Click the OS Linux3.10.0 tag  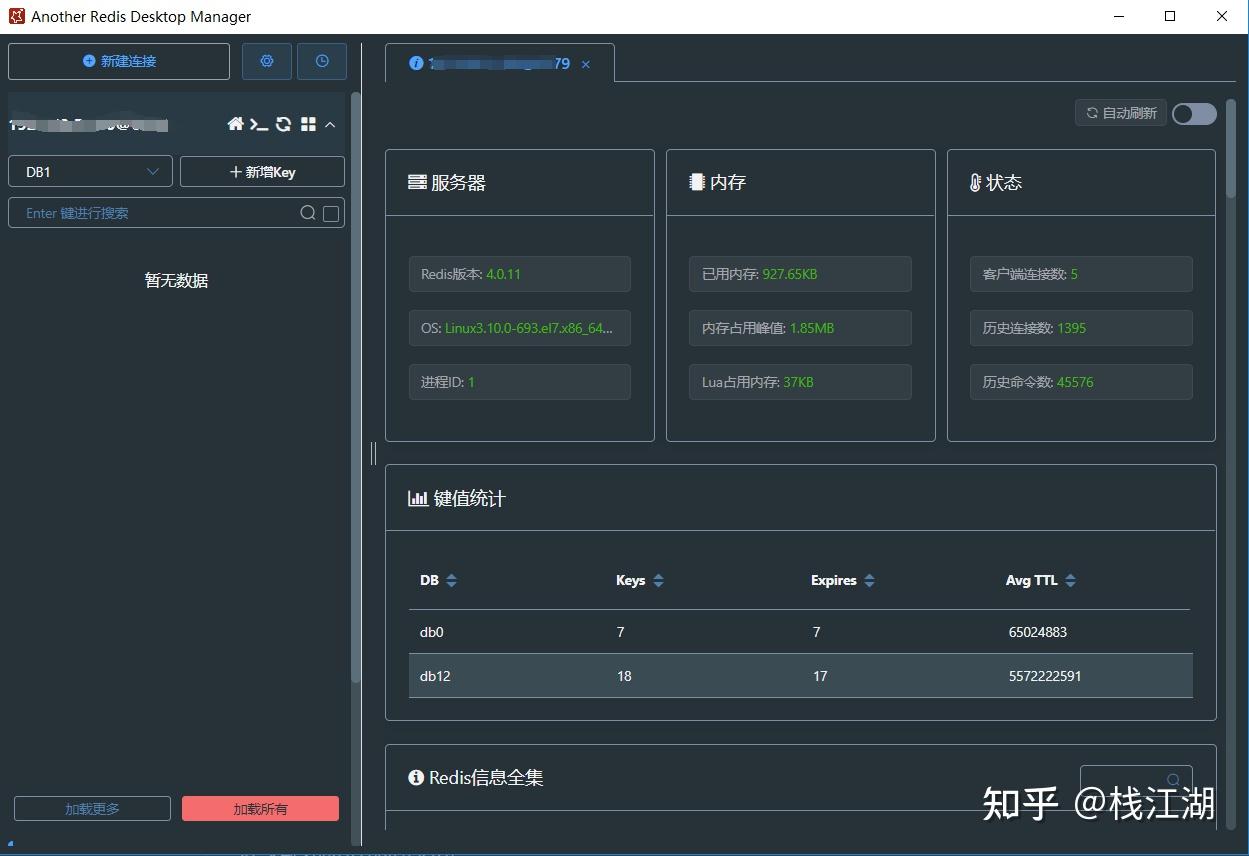tap(520, 328)
